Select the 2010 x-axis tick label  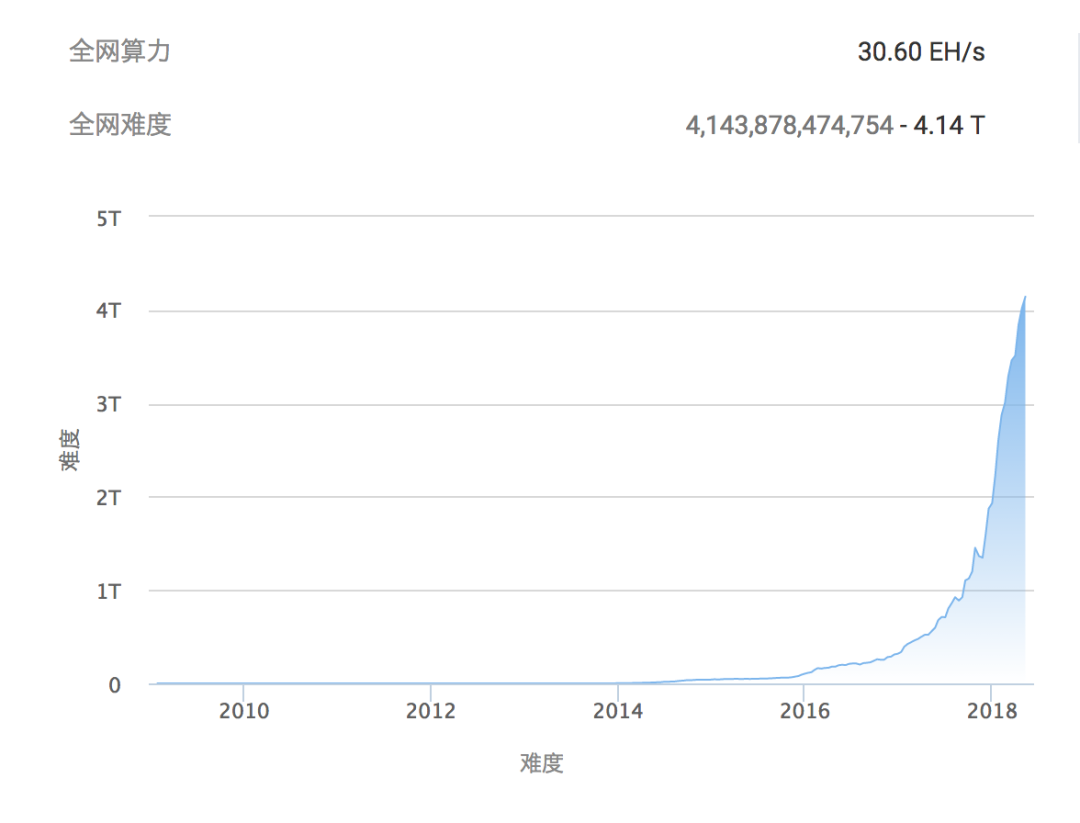click(244, 711)
